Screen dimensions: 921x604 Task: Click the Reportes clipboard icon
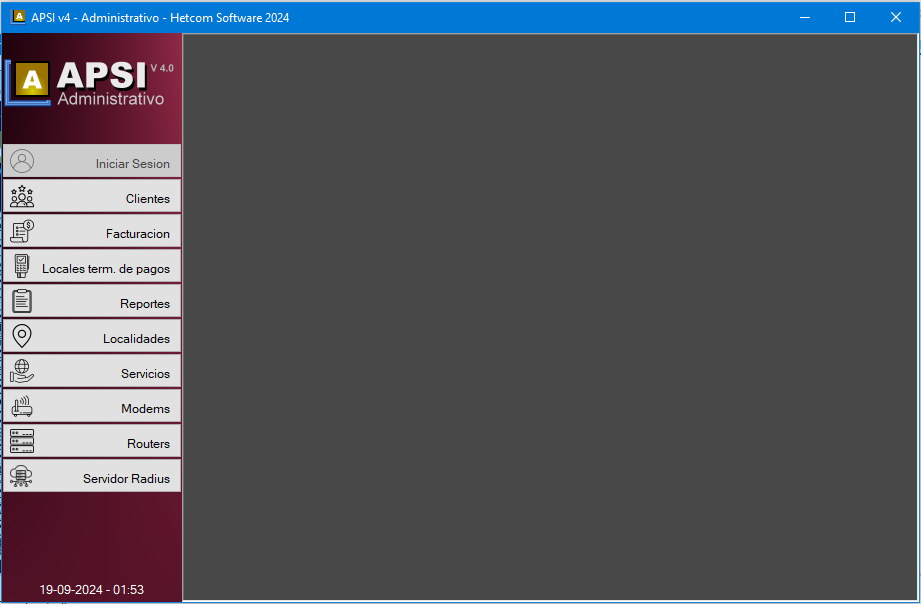[22, 302]
